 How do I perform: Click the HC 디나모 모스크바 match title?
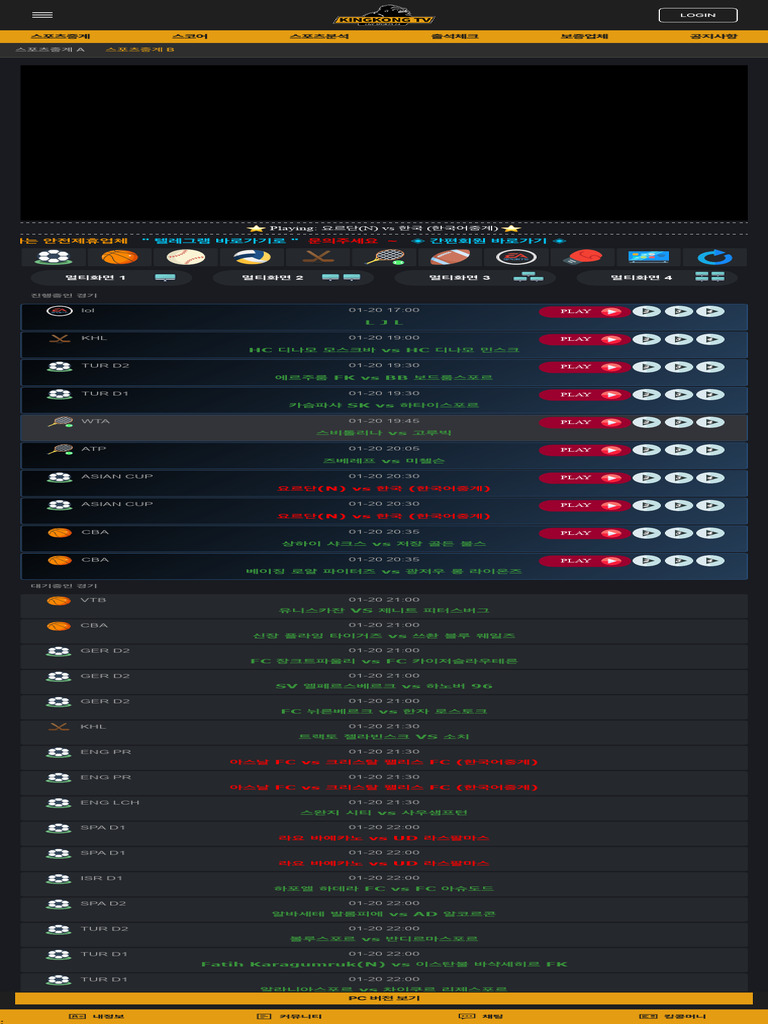[x=384, y=350]
